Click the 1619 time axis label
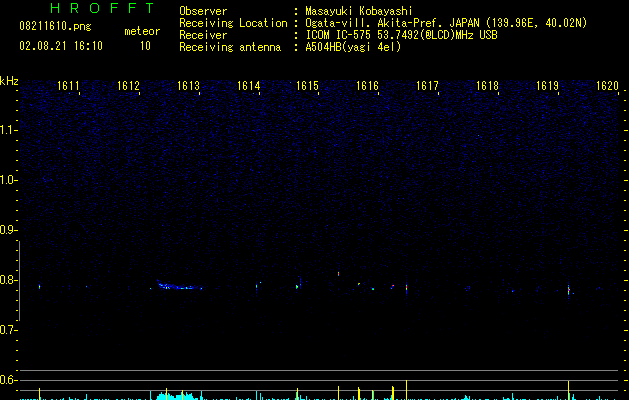Viewport: 629px width, 400px height. (547, 86)
